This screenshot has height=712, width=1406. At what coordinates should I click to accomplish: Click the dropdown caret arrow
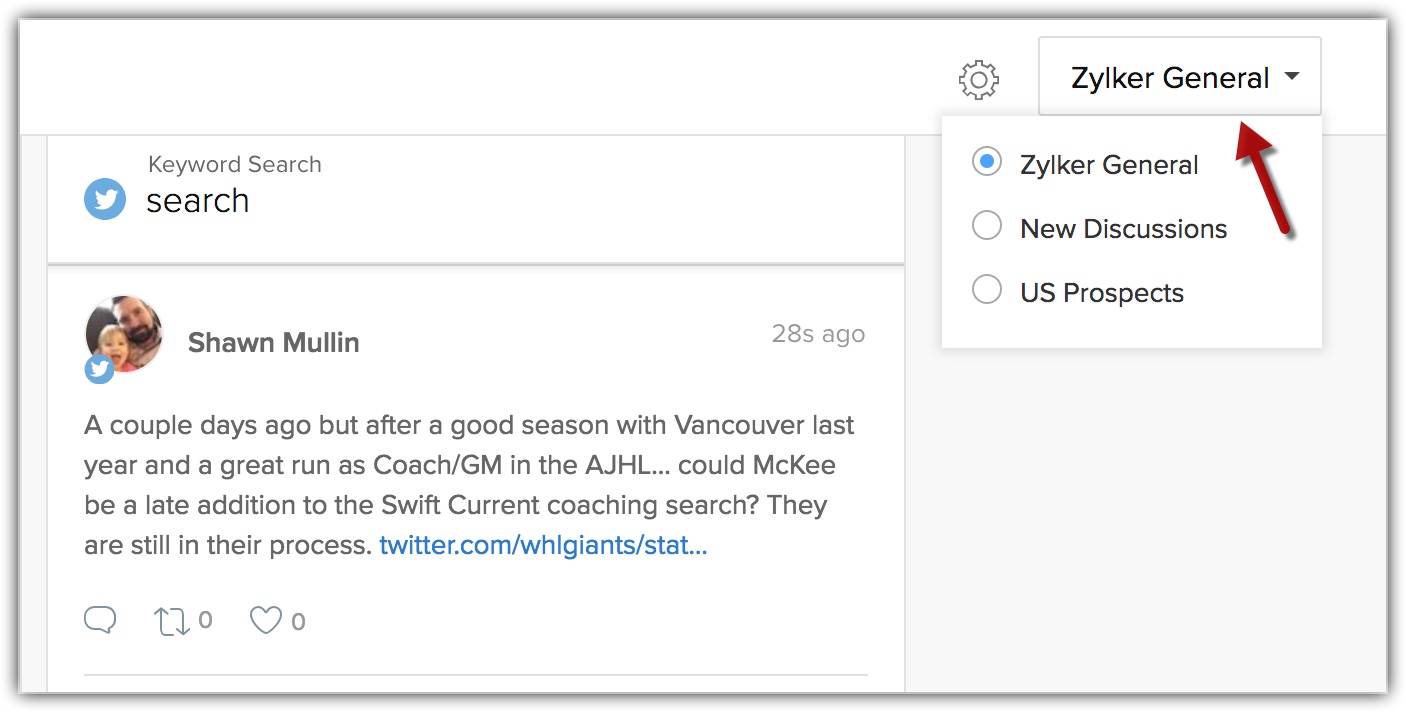click(x=1292, y=77)
